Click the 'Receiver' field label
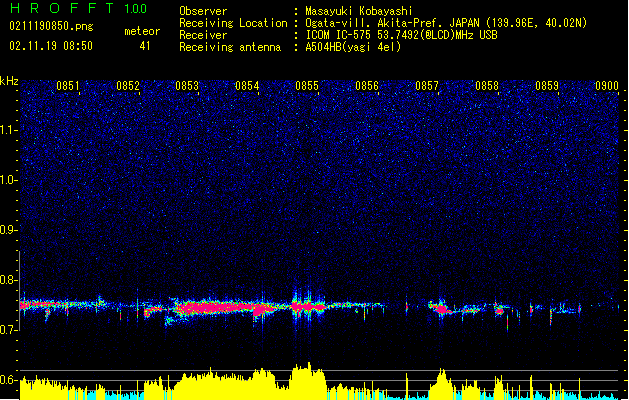 click(x=203, y=35)
